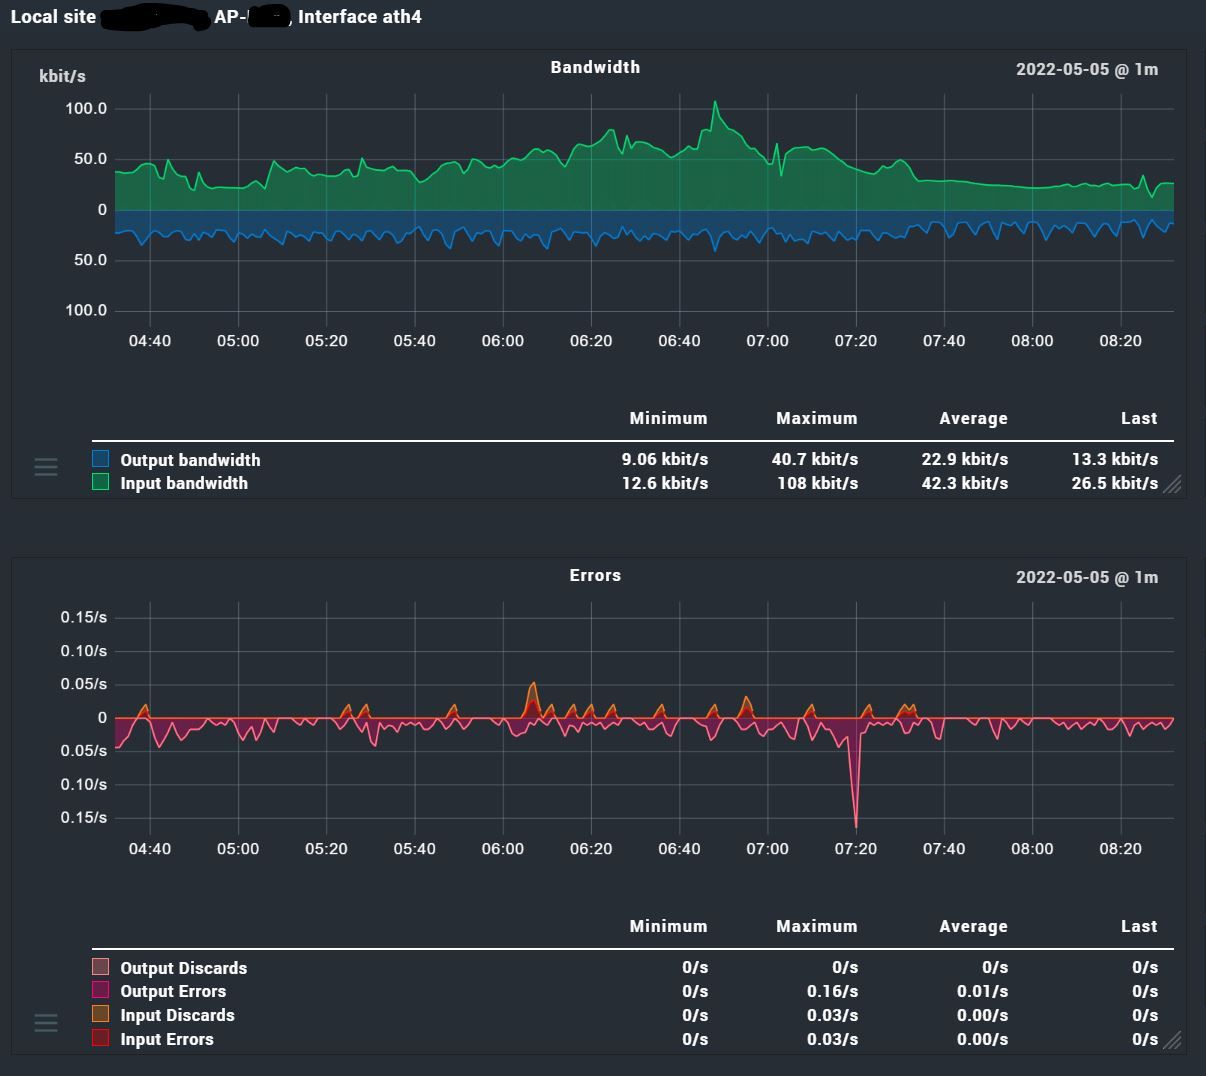Open the Errors graph hamburger menu

click(46, 1022)
